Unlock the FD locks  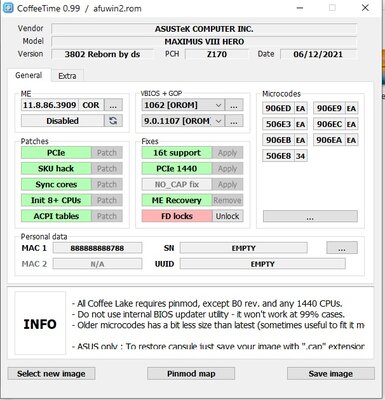tap(227, 216)
